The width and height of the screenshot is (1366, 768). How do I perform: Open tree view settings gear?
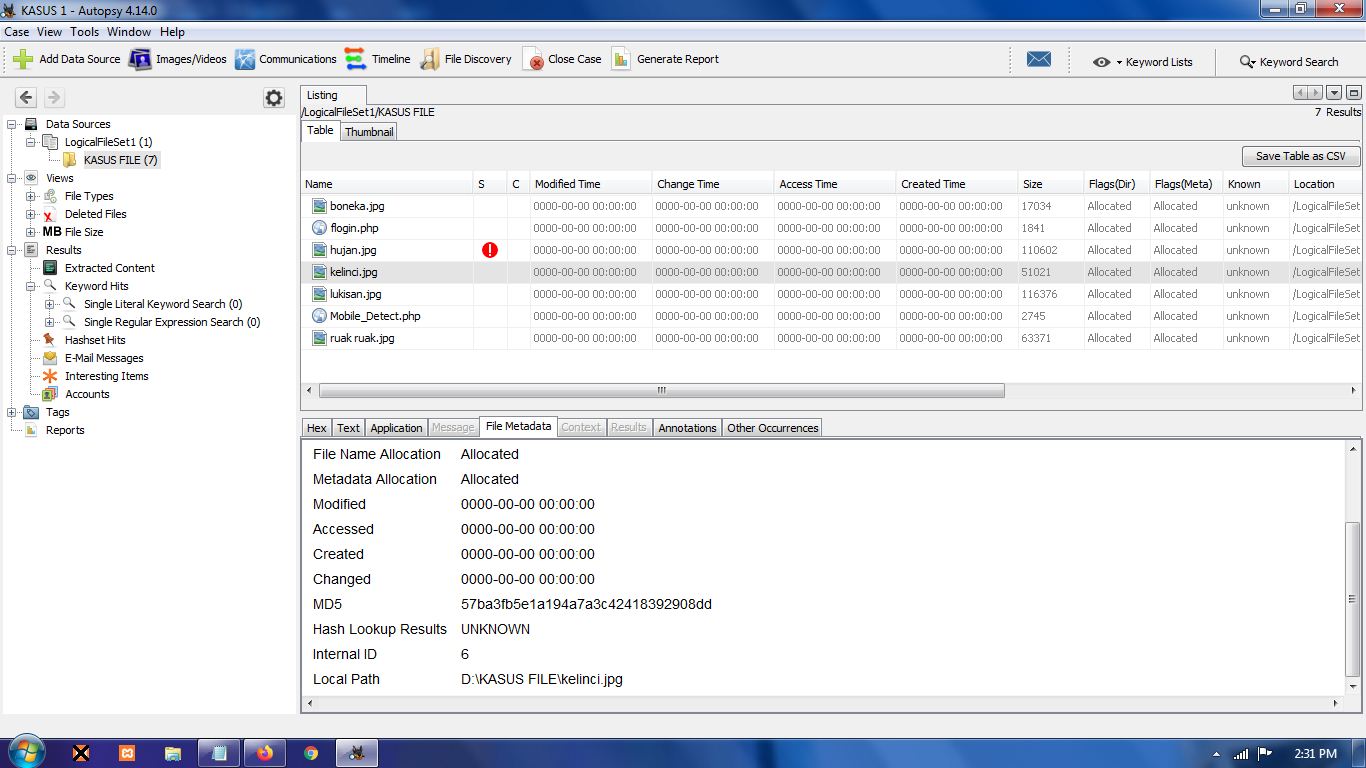[274, 98]
